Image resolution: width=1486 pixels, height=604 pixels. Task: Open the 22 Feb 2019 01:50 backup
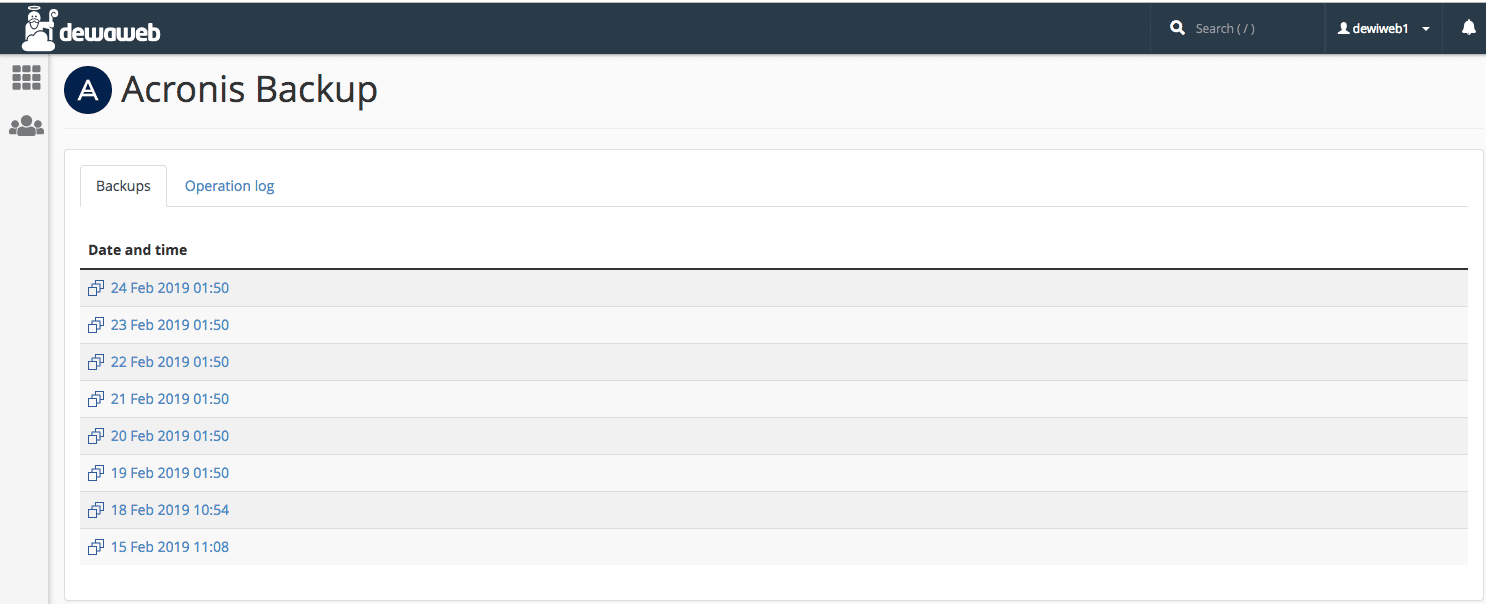170,362
